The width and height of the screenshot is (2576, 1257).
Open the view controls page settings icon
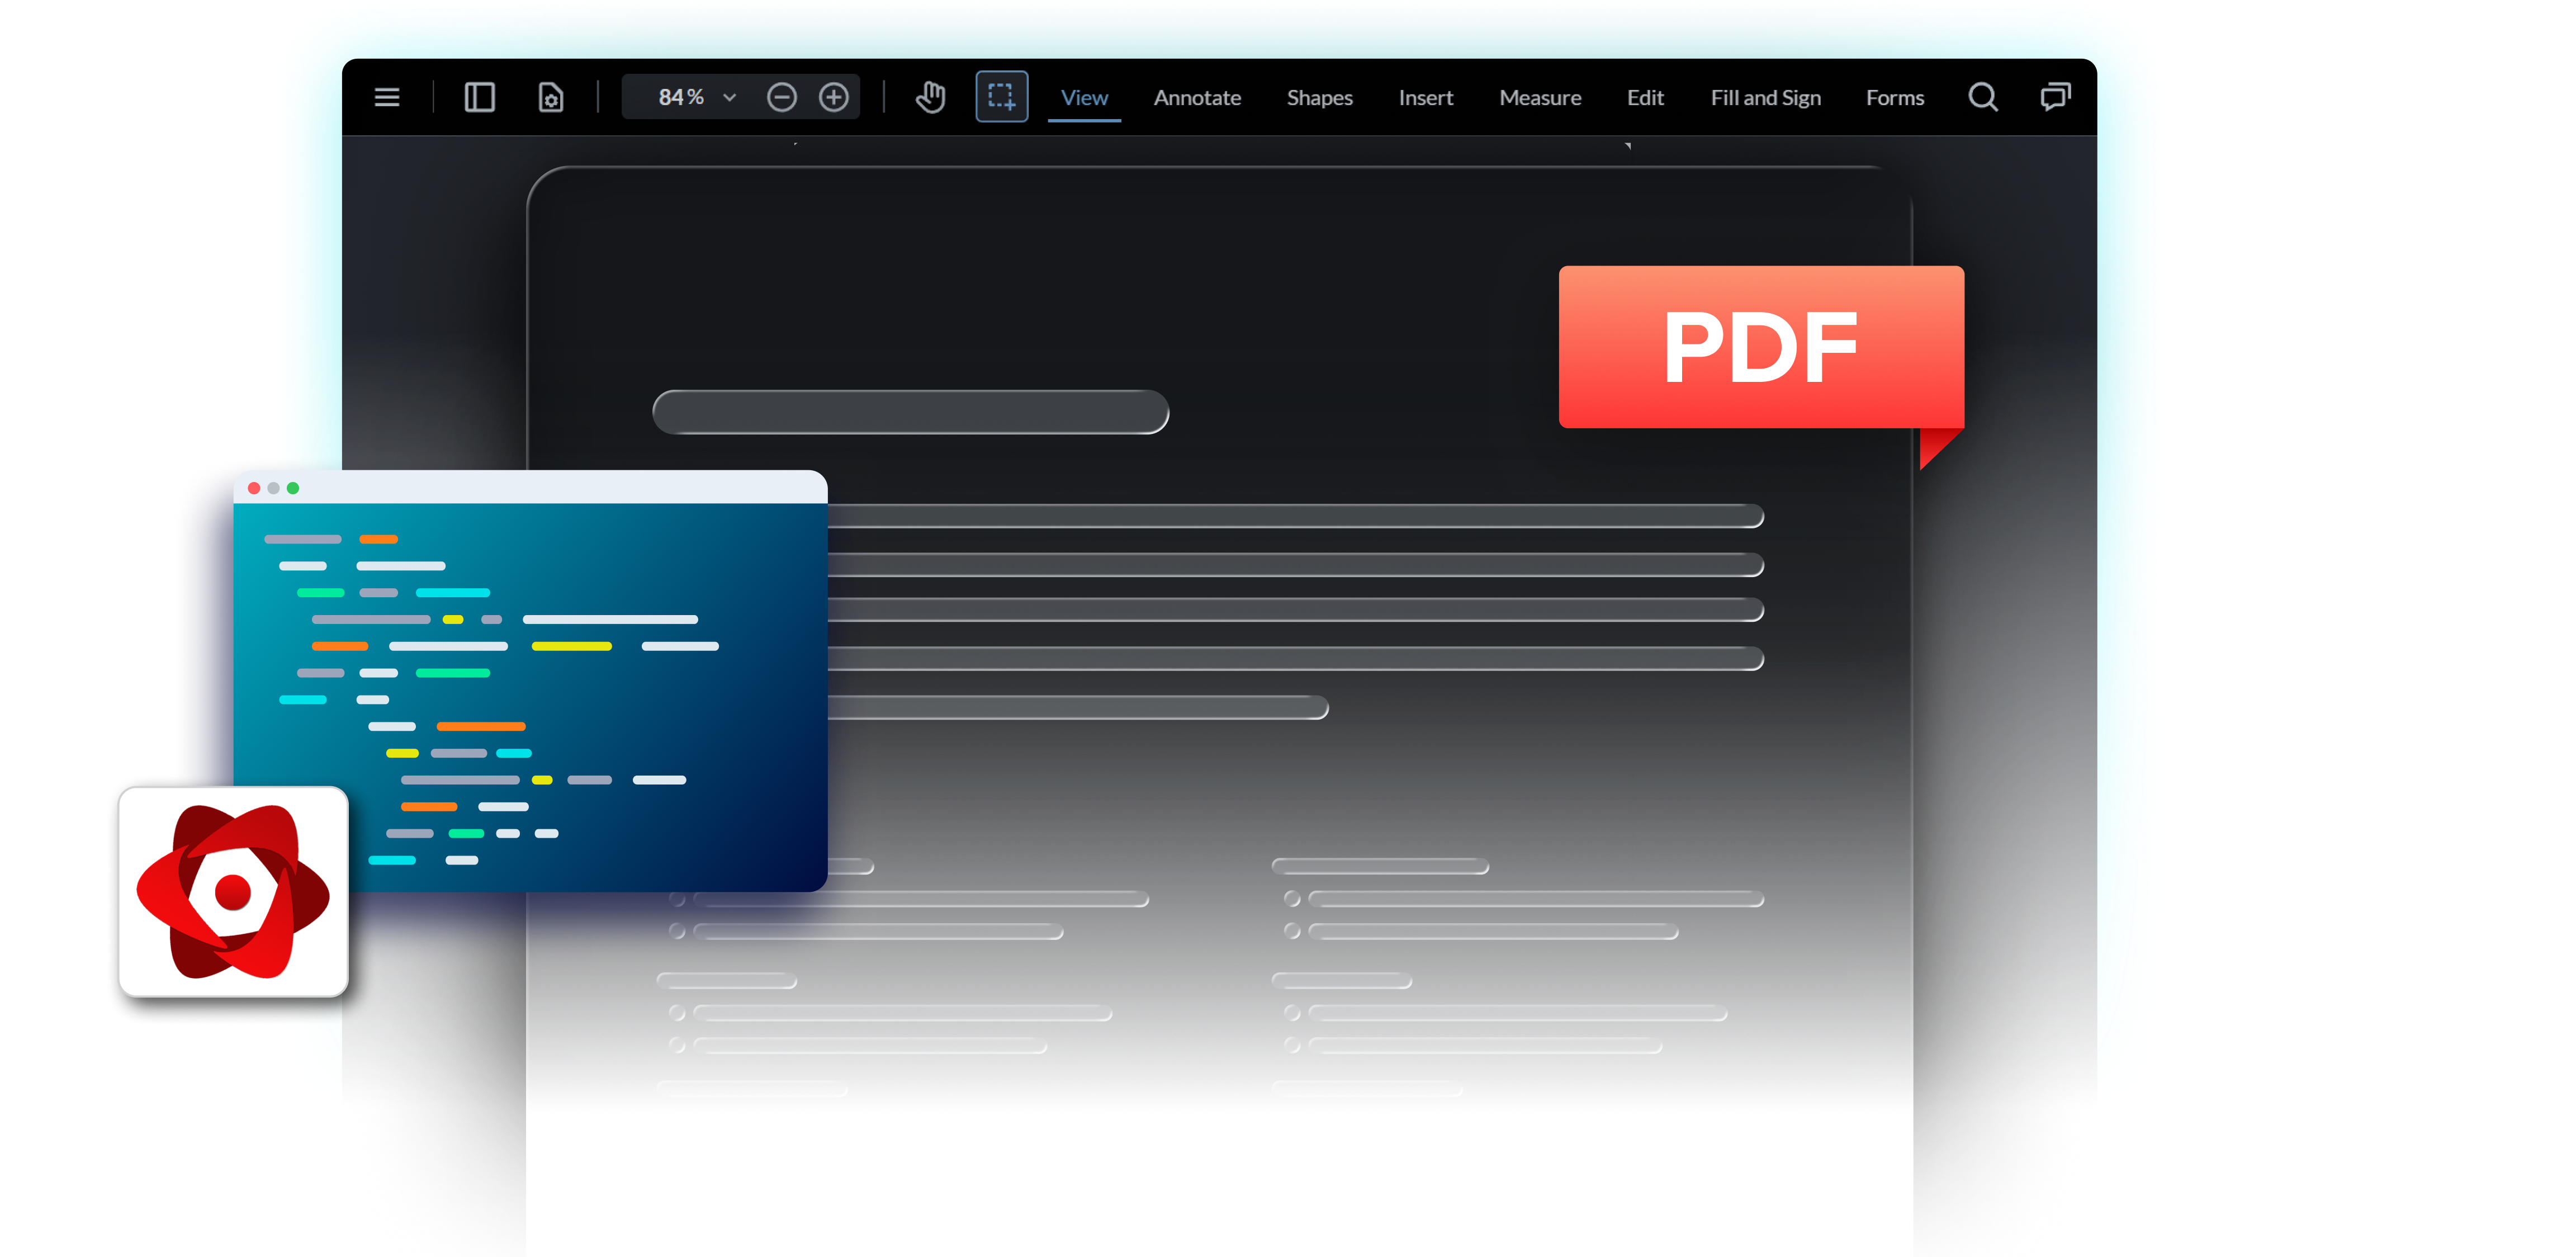coord(550,97)
